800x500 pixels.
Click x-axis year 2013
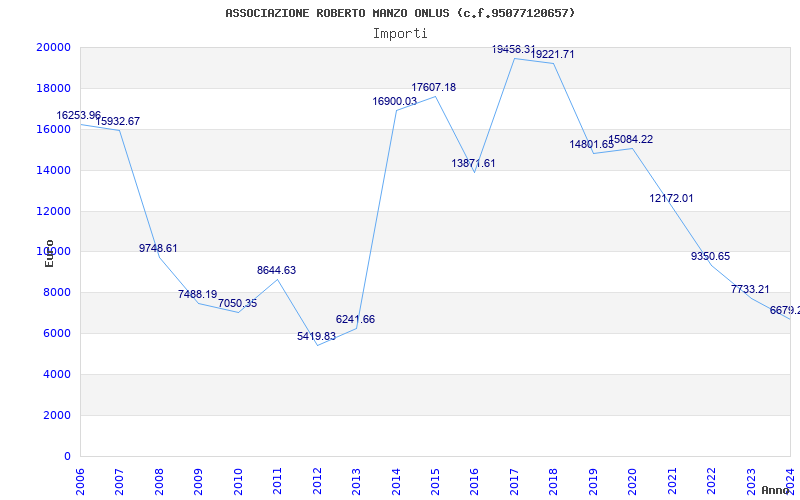click(x=356, y=481)
